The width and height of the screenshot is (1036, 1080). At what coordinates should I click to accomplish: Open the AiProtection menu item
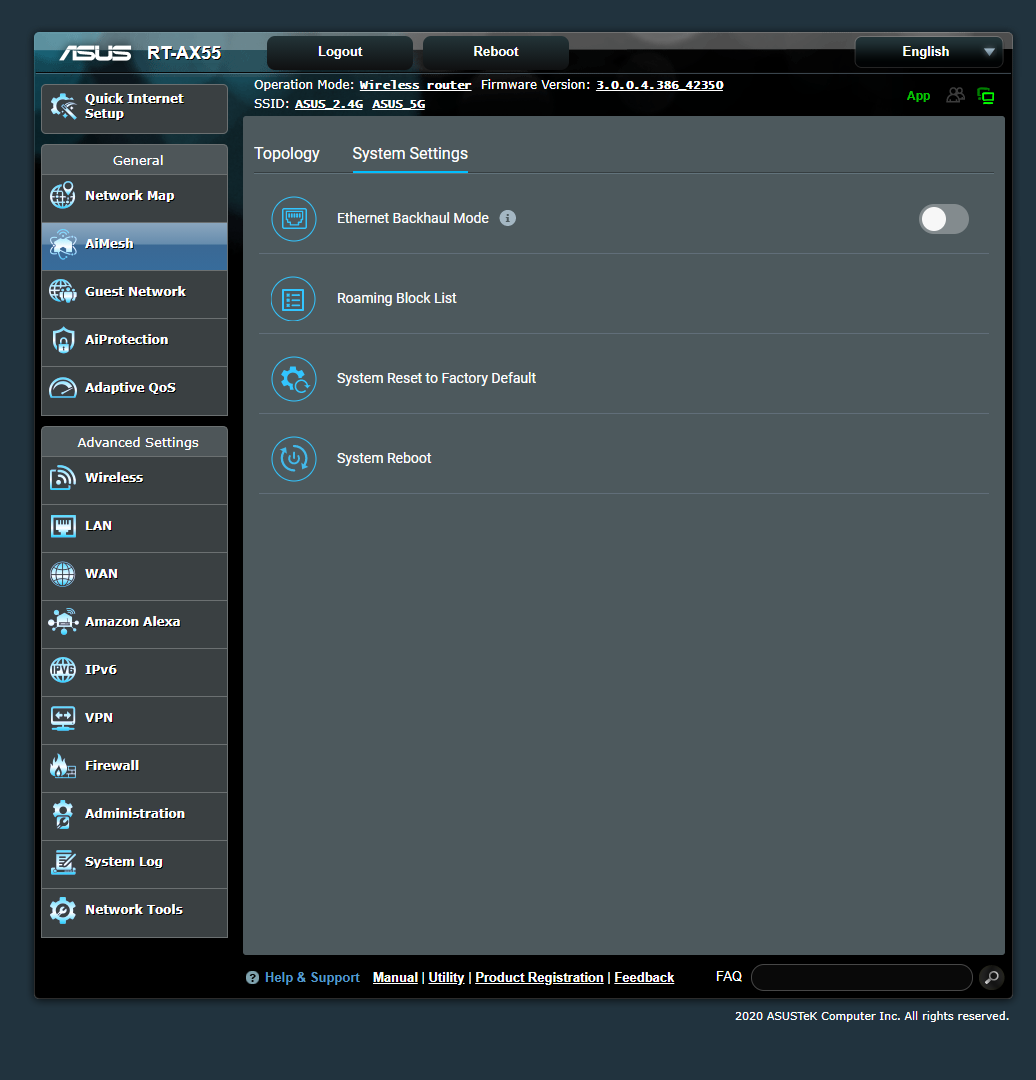(134, 342)
